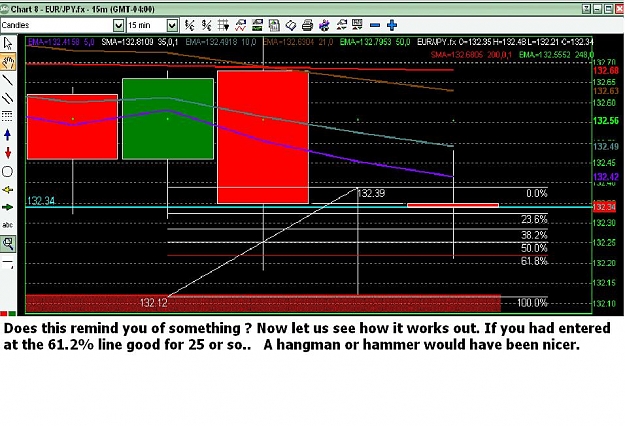The width and height of the screenshot is (625, 426).
Task: Choose the parallel lines channel tool
Action: pos(8,98)
